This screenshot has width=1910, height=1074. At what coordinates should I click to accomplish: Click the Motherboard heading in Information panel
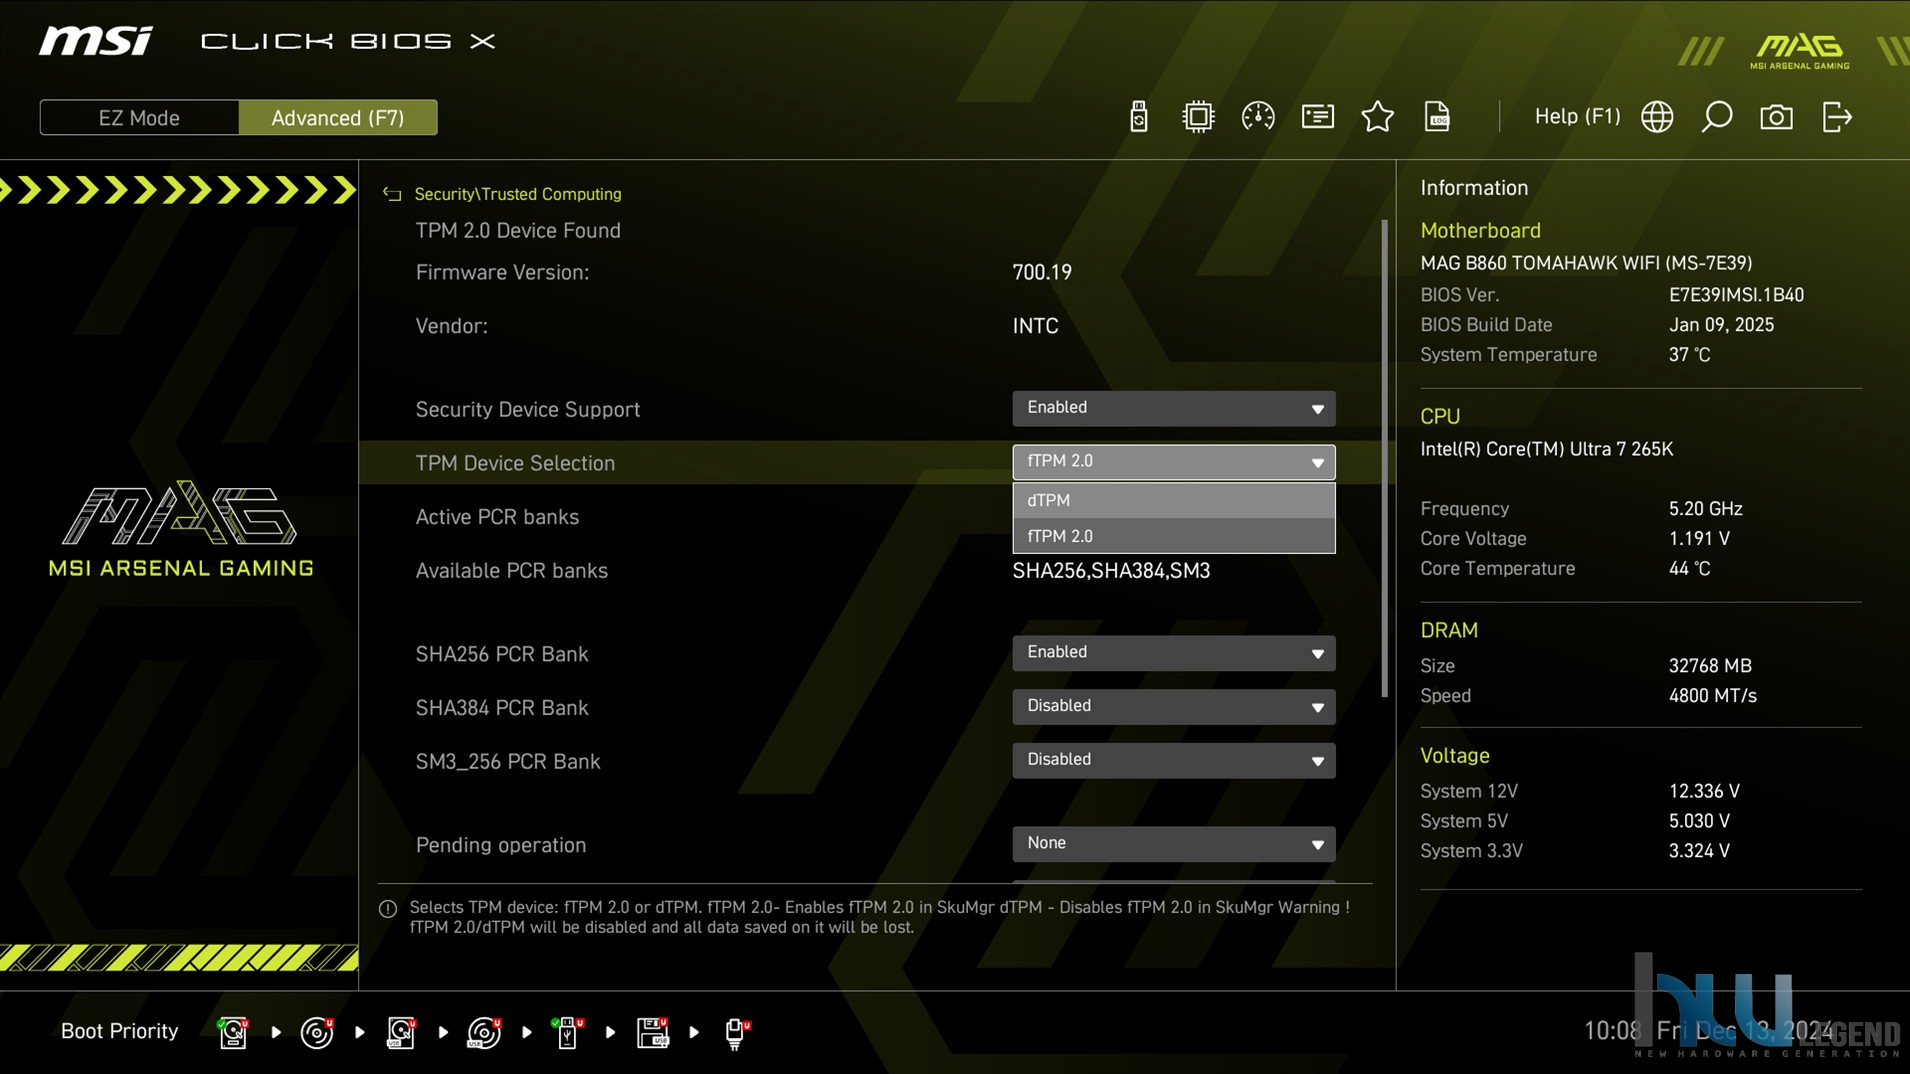(1480, 231)
